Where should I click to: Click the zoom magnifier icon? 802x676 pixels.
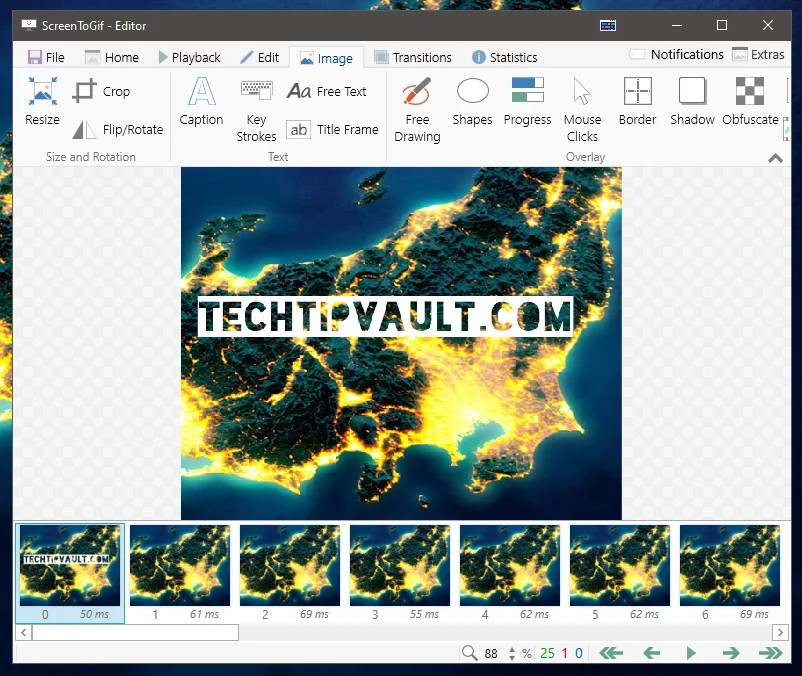469,652
